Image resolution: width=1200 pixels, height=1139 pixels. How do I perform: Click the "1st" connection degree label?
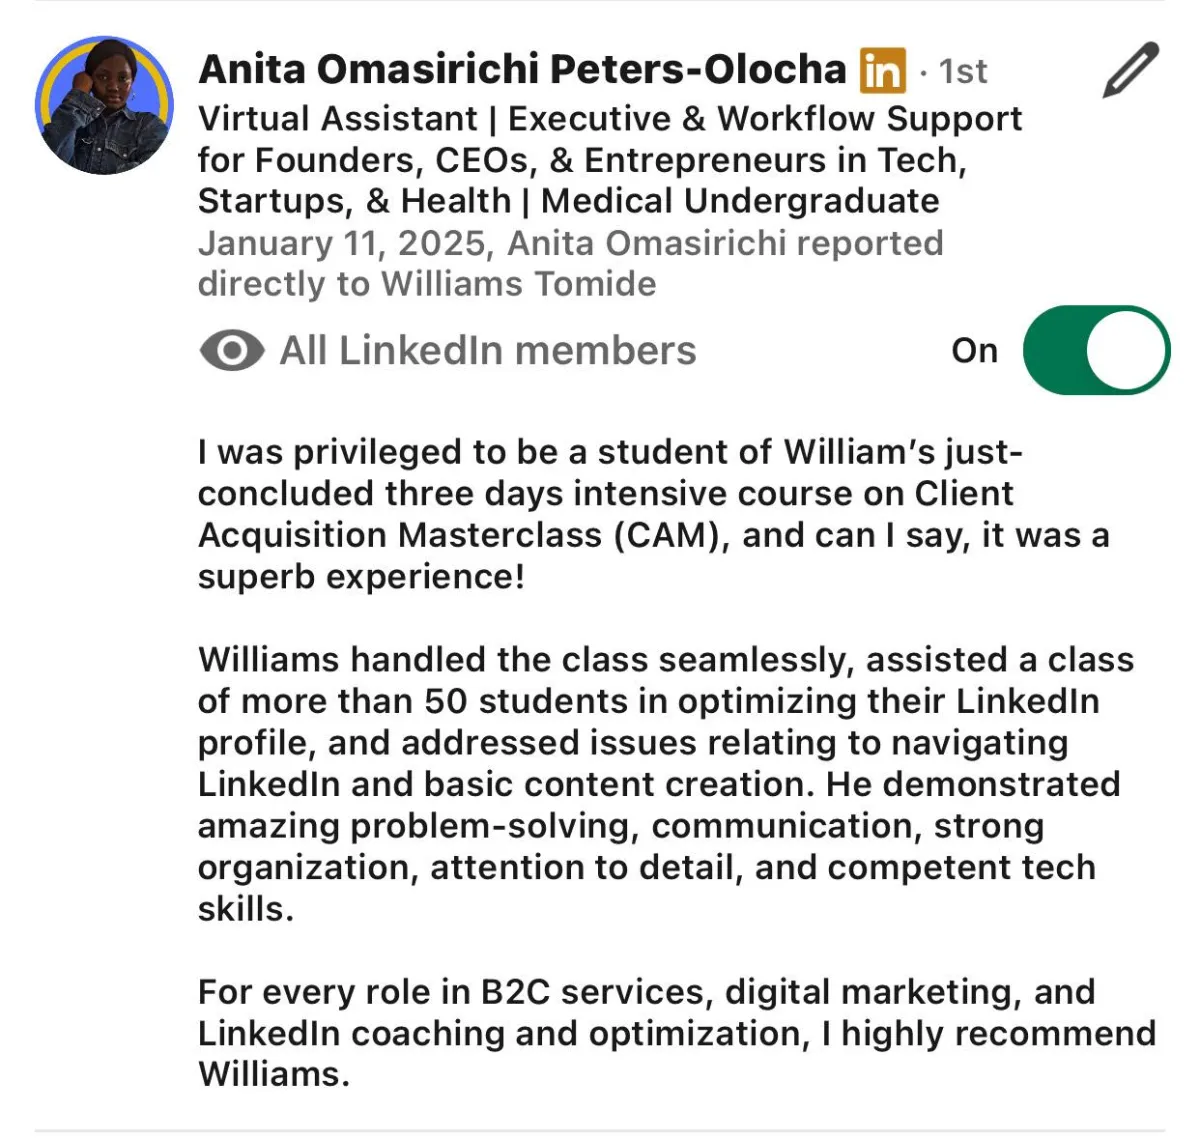pos(963,71)
